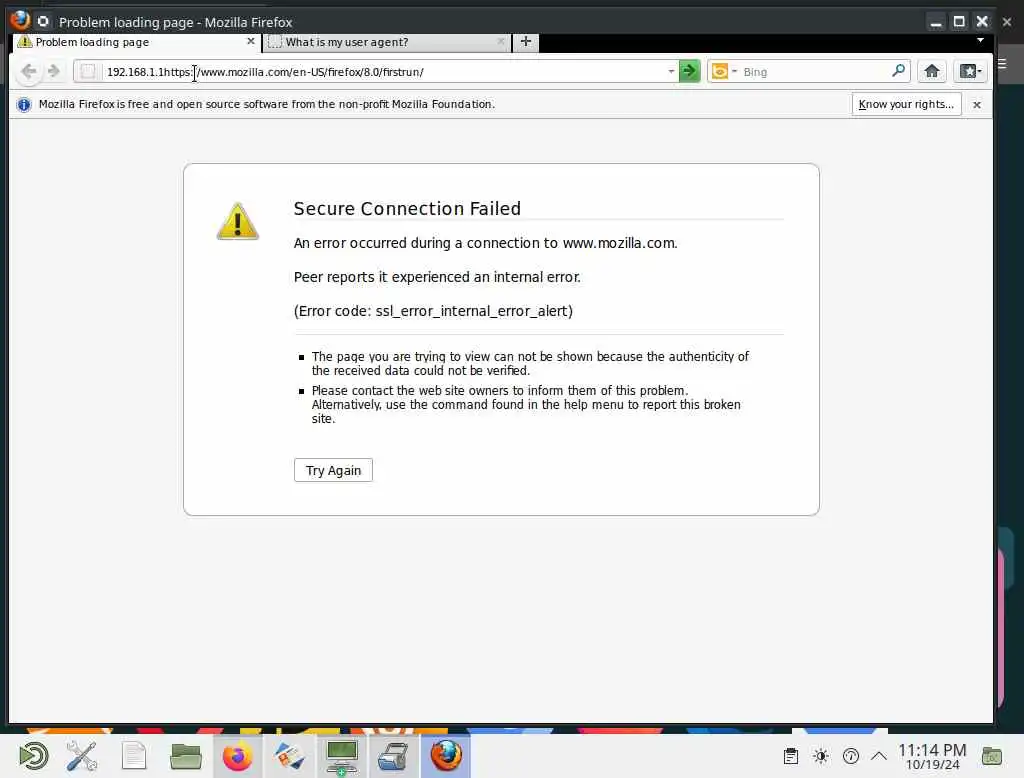Image resolution: width=1024 pixels, height=778 pixels.
Task: Open the computer monitor taskbar application
Action: pyautogui.click(x=342, y=757)
